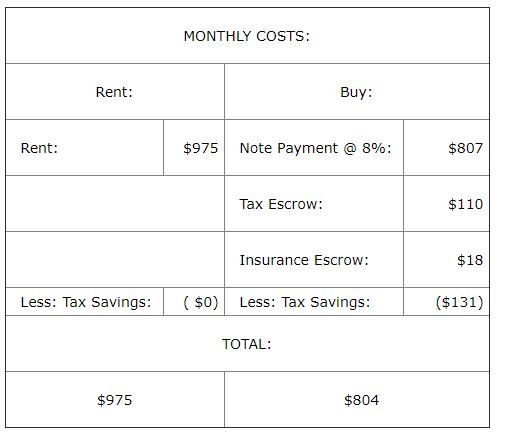Click the Note Payment @ 8% label
Viewport: 528px width, 433px height.
316,148
